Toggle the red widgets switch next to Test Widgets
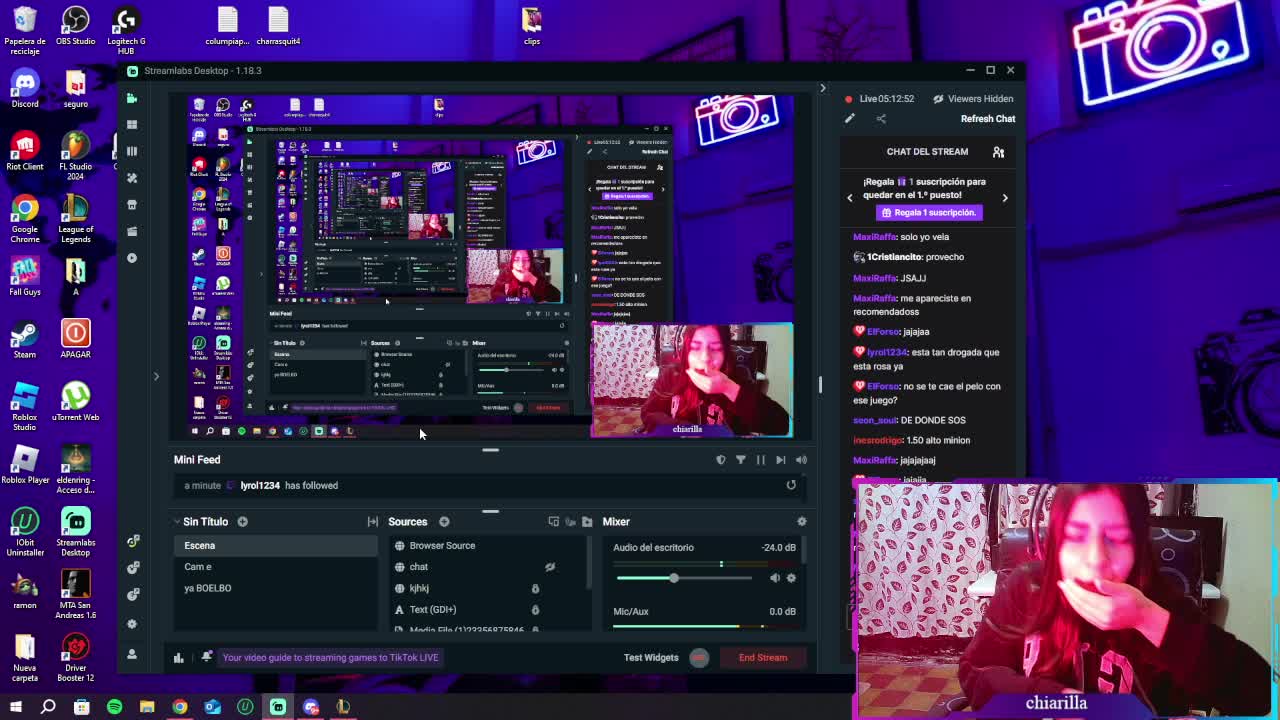This screenshot has width=1280, height=720. pyautogui.click(x=699, y=657)
